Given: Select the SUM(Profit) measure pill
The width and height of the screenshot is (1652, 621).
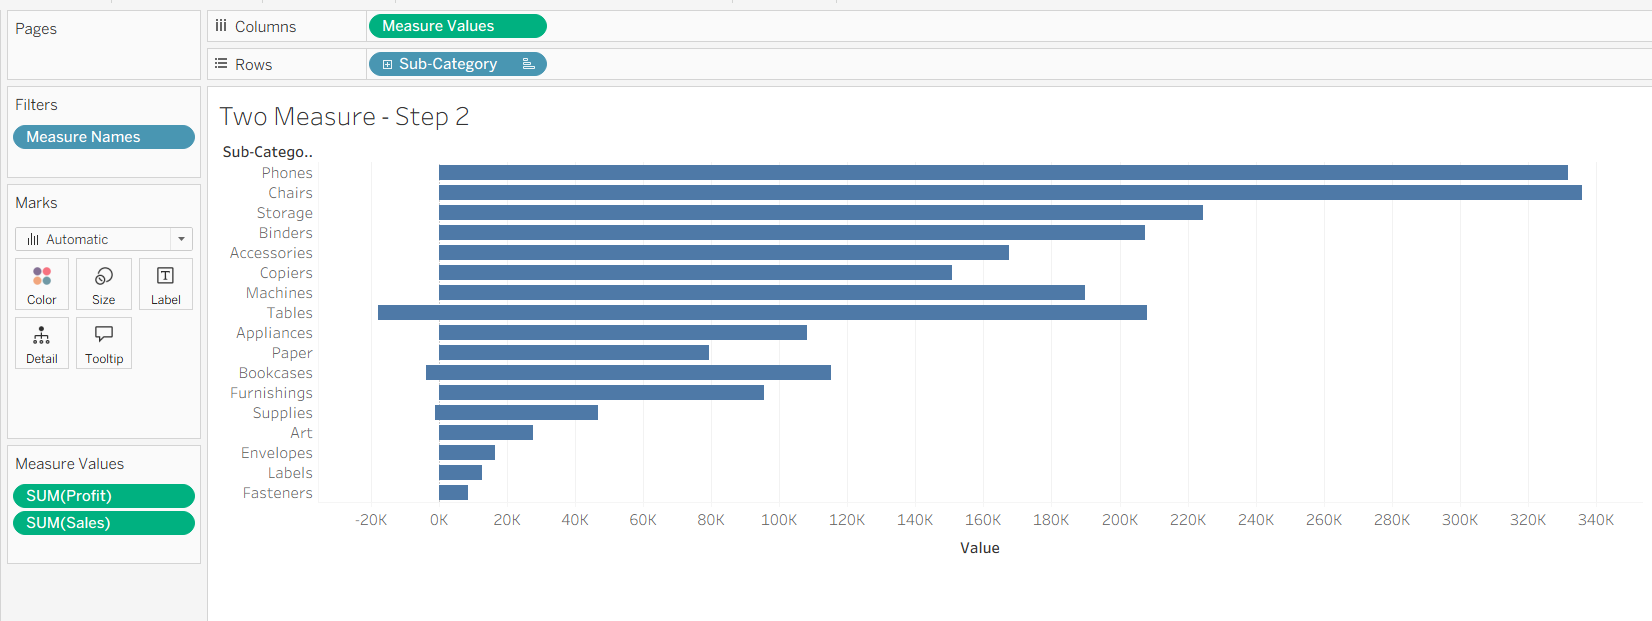Looking at the screenshot, I should click(x=103, y=496).
